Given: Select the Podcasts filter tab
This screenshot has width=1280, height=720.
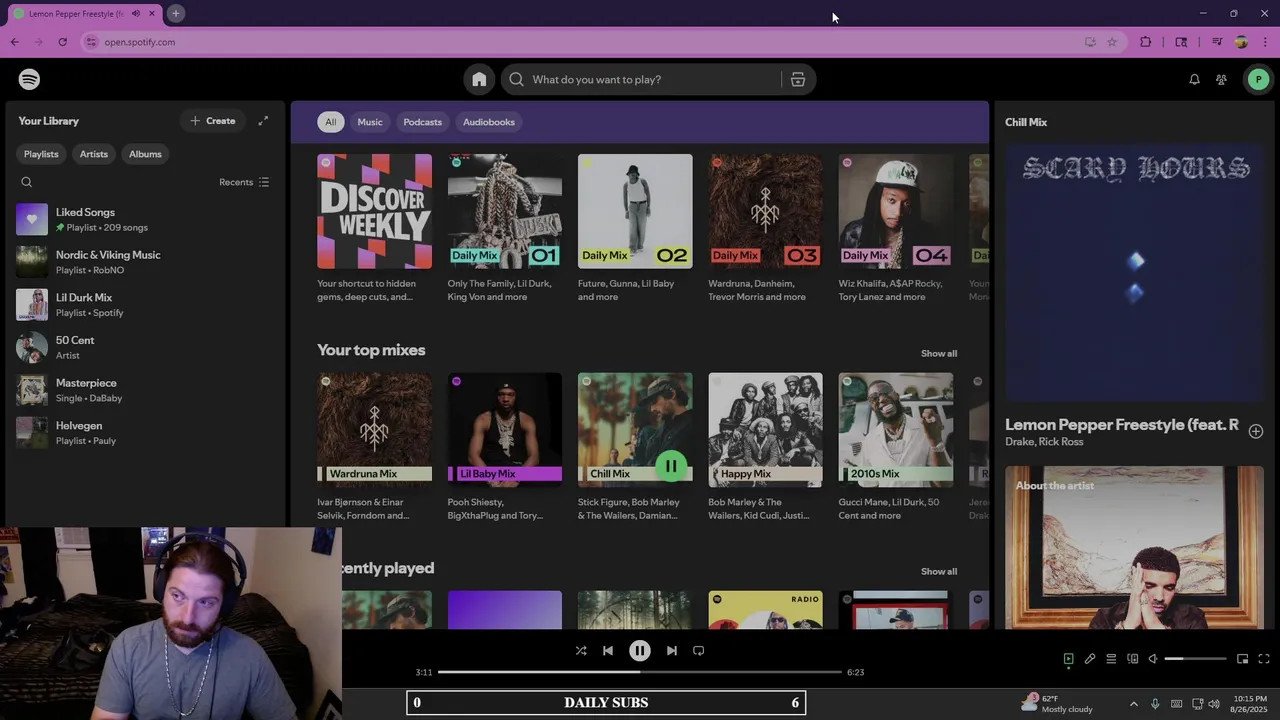Looking at the screenshot, I should [x=422, y=122].
